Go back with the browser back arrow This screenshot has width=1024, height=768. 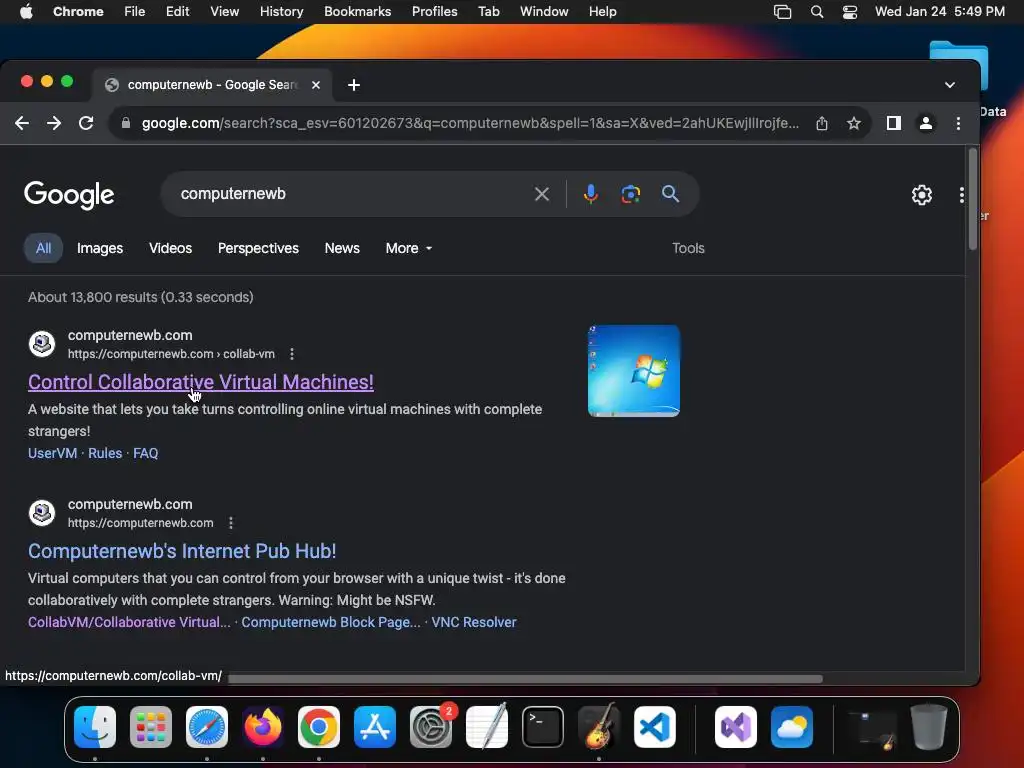(22, 123)
